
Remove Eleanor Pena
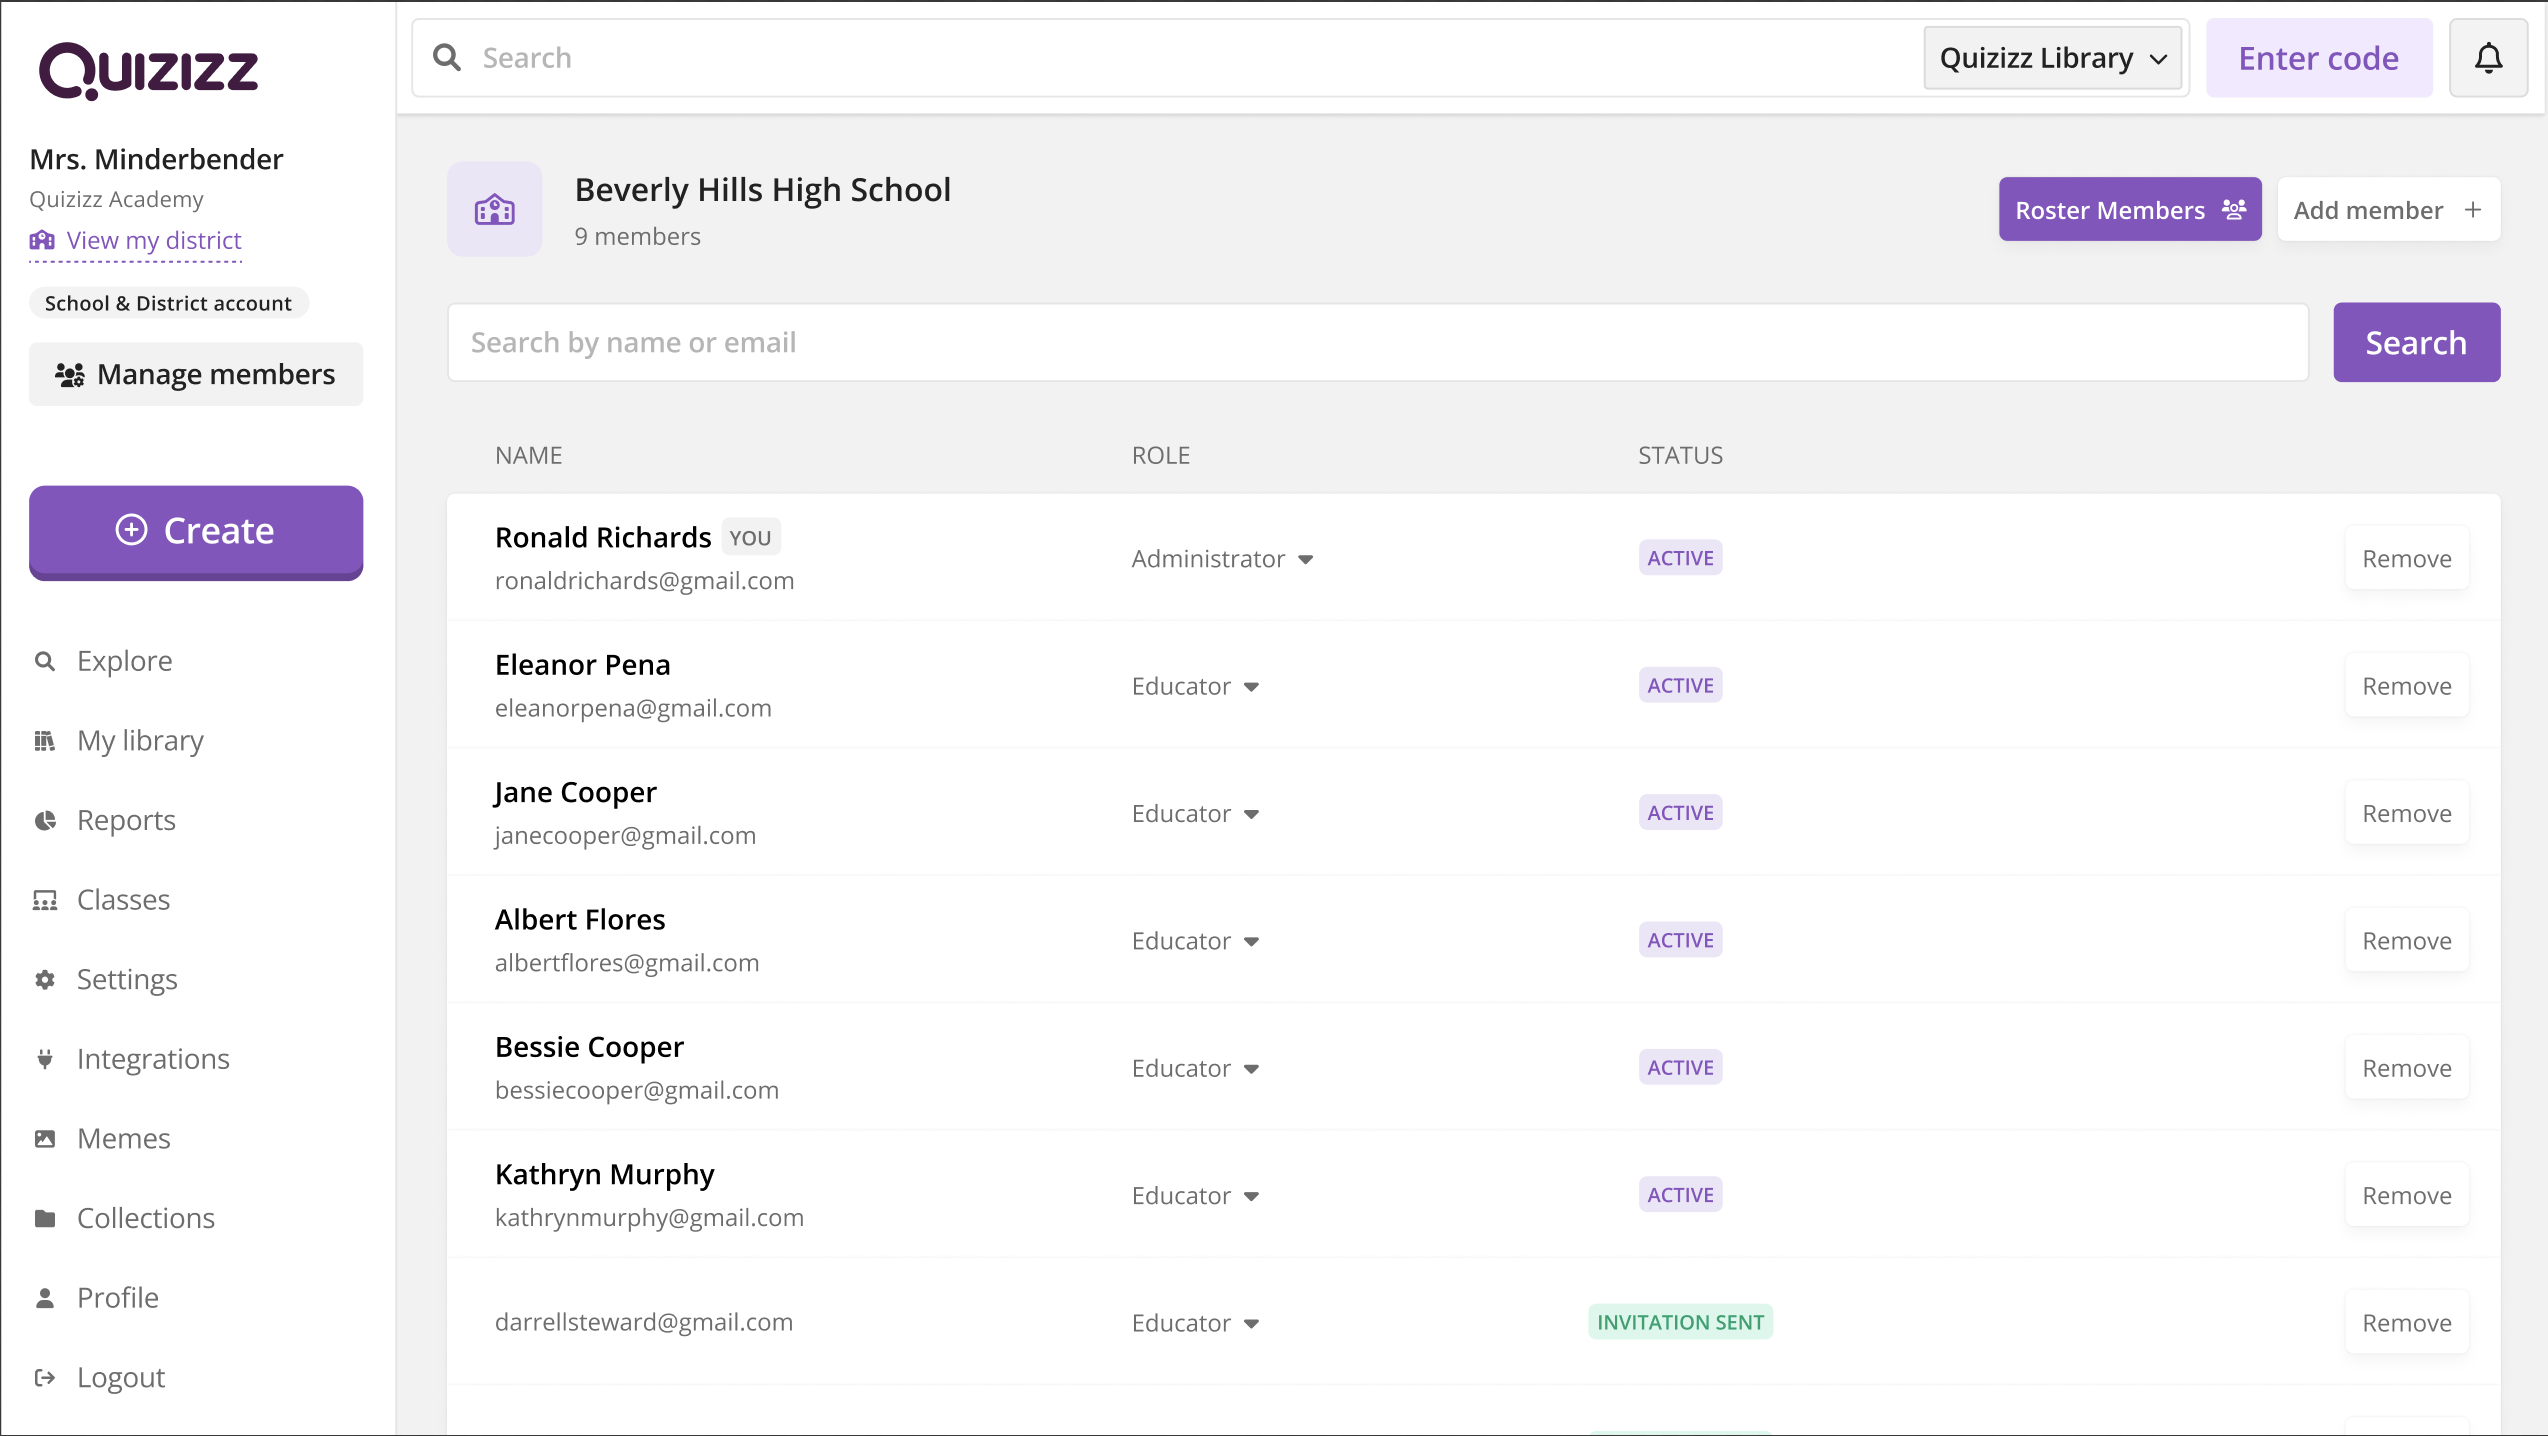pyautogui.click(x=2406, y=686)
